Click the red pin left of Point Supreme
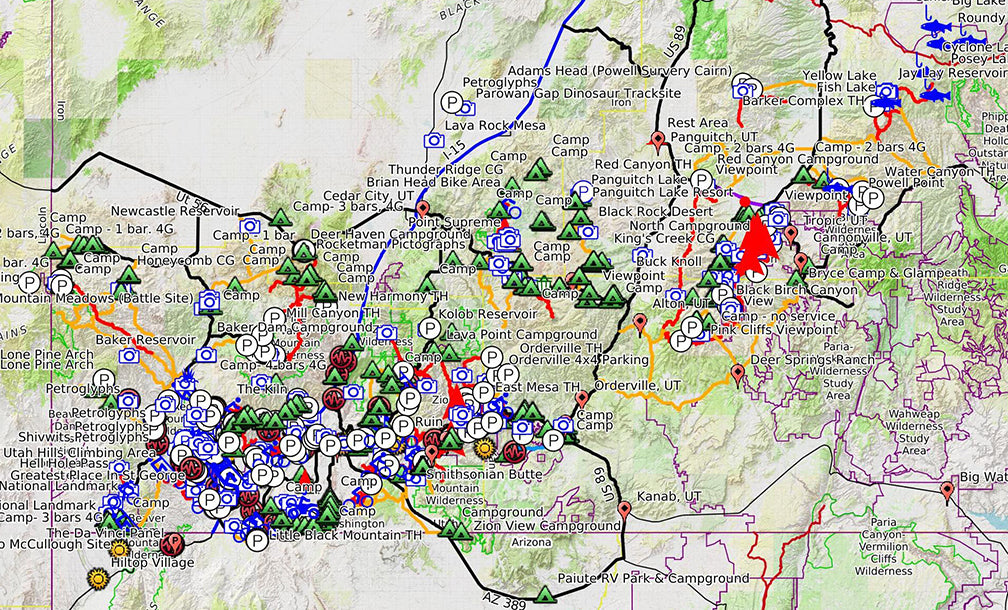This screenshot has height=610, width=1008. point(423,208)
